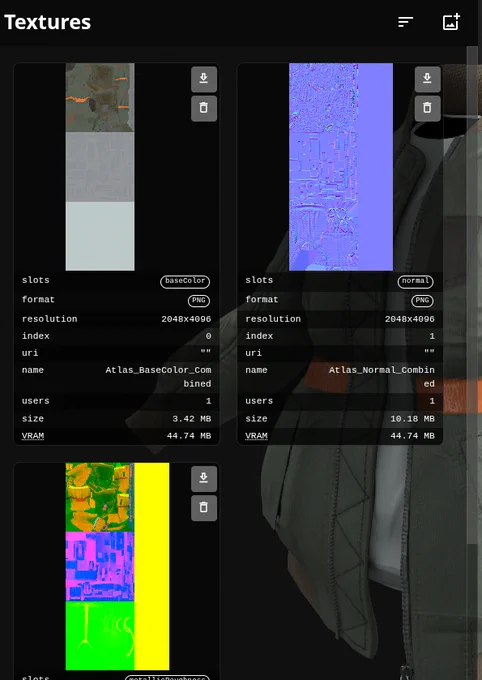This screenshot has height=680, width=482.
Task: Open the sort/filter textures icon
Action: (x=405, y=22)
